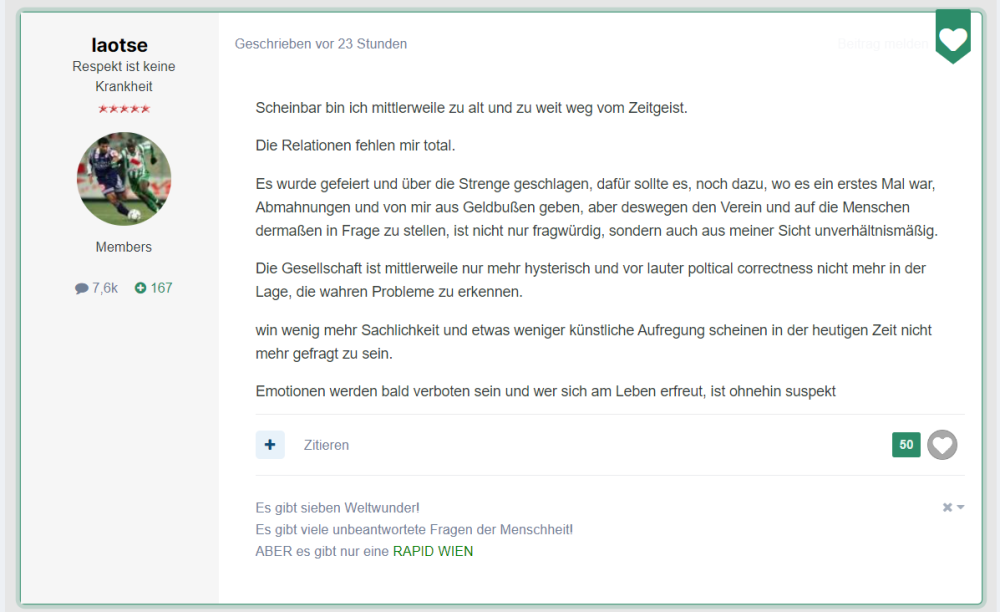
Task: Click the first paragraph starting with 'Scheinbar'
Action: (471, 108)
